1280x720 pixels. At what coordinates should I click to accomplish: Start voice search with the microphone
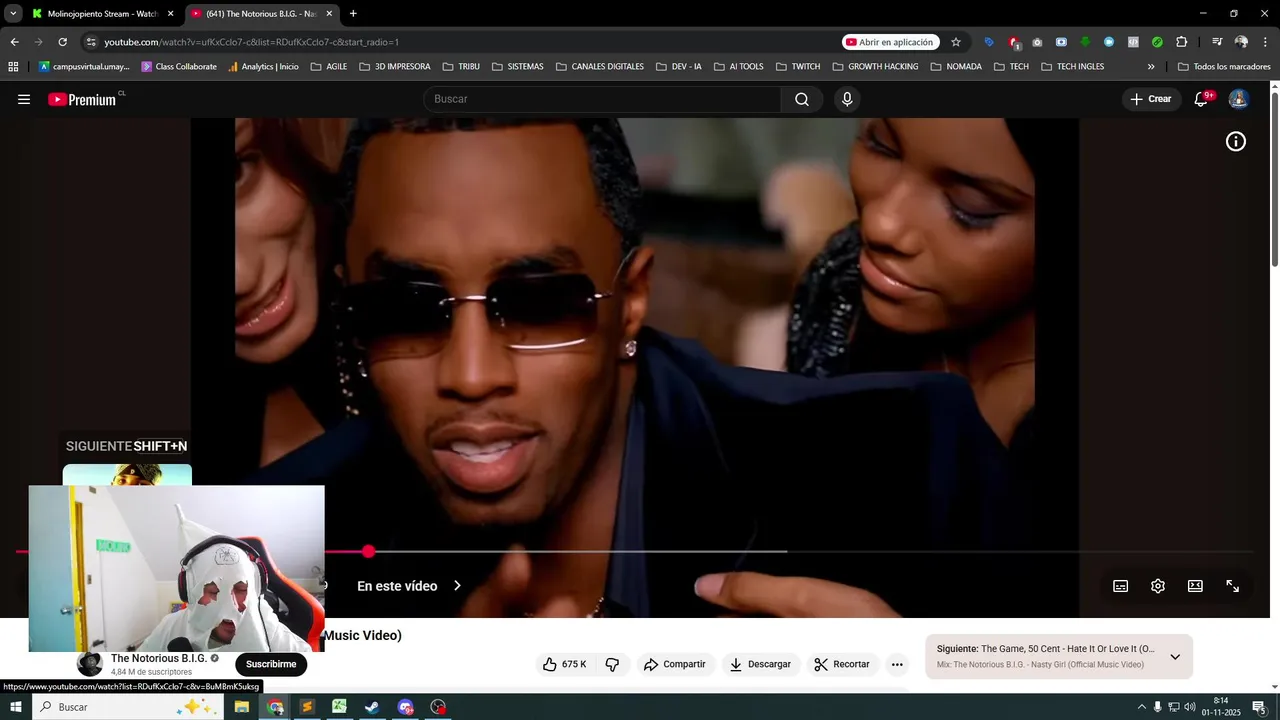coord(847,99)
